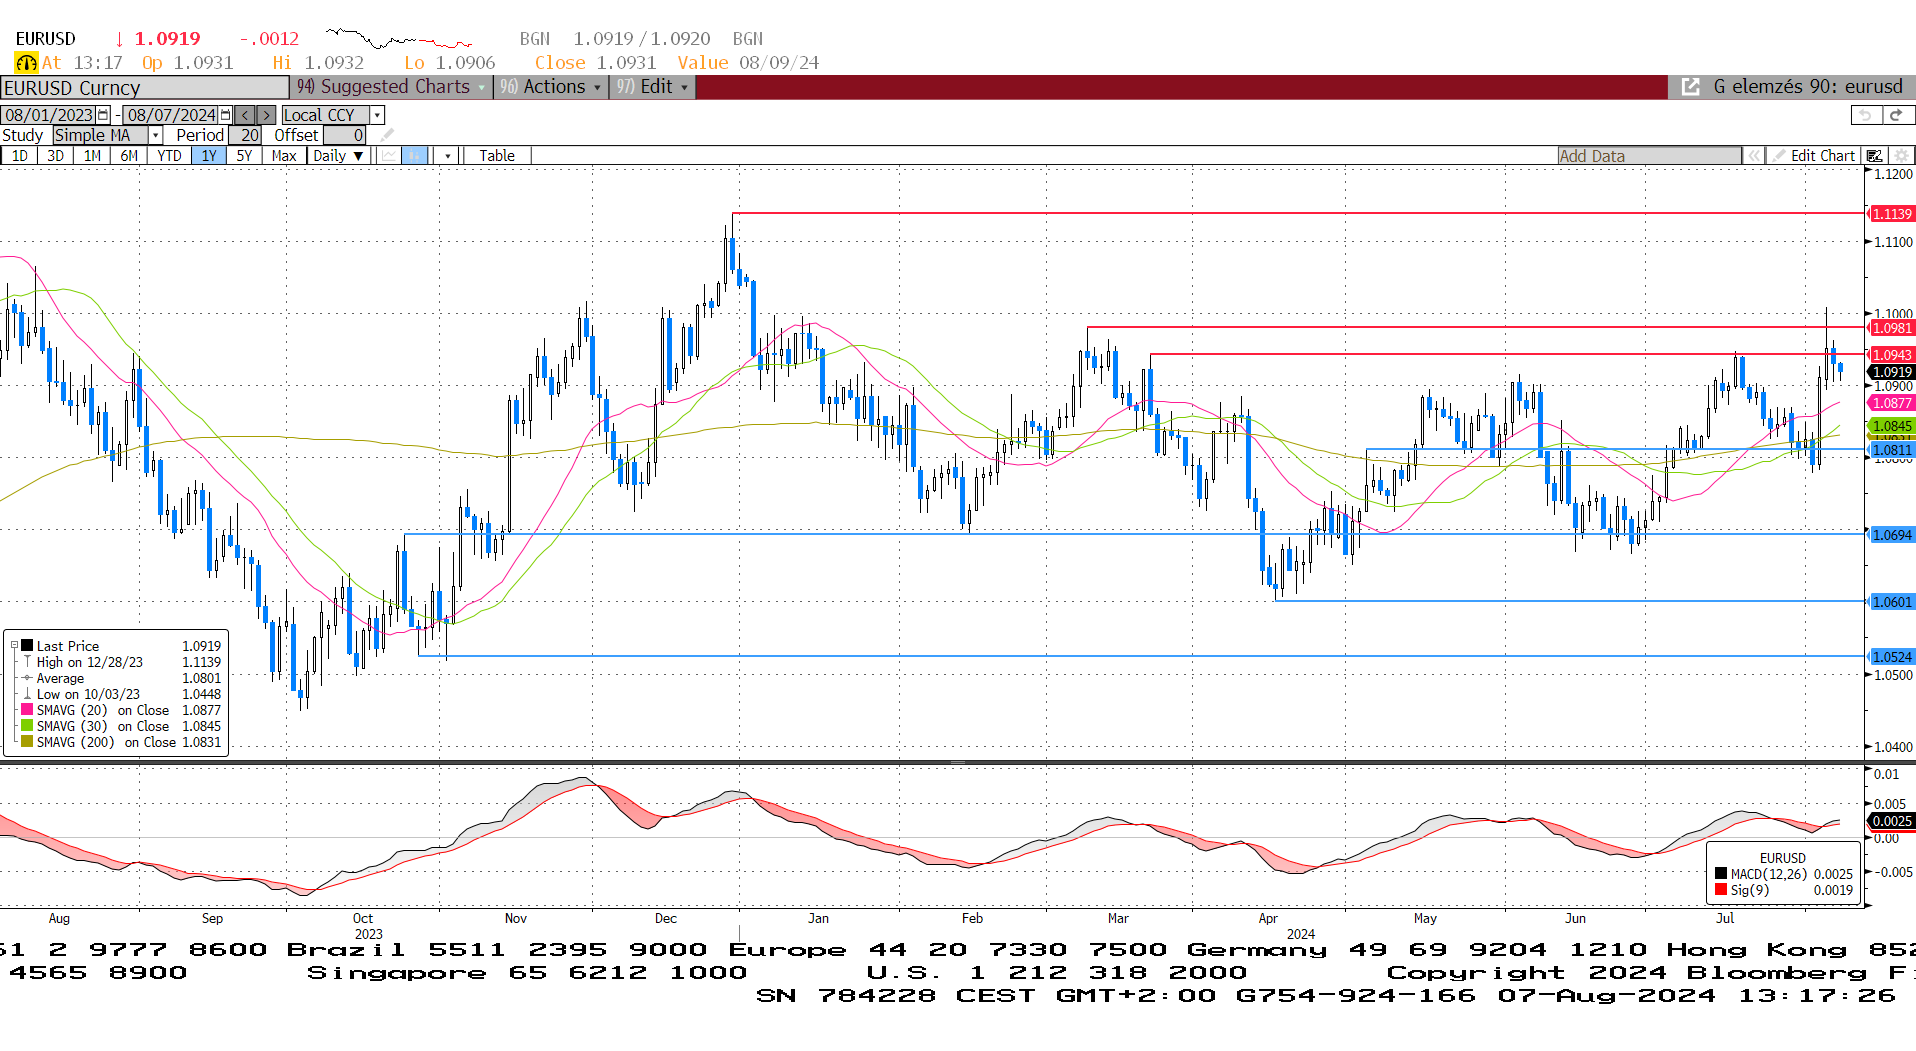Open the Actions menu
1916x1051 pixels.
[551, 87]
